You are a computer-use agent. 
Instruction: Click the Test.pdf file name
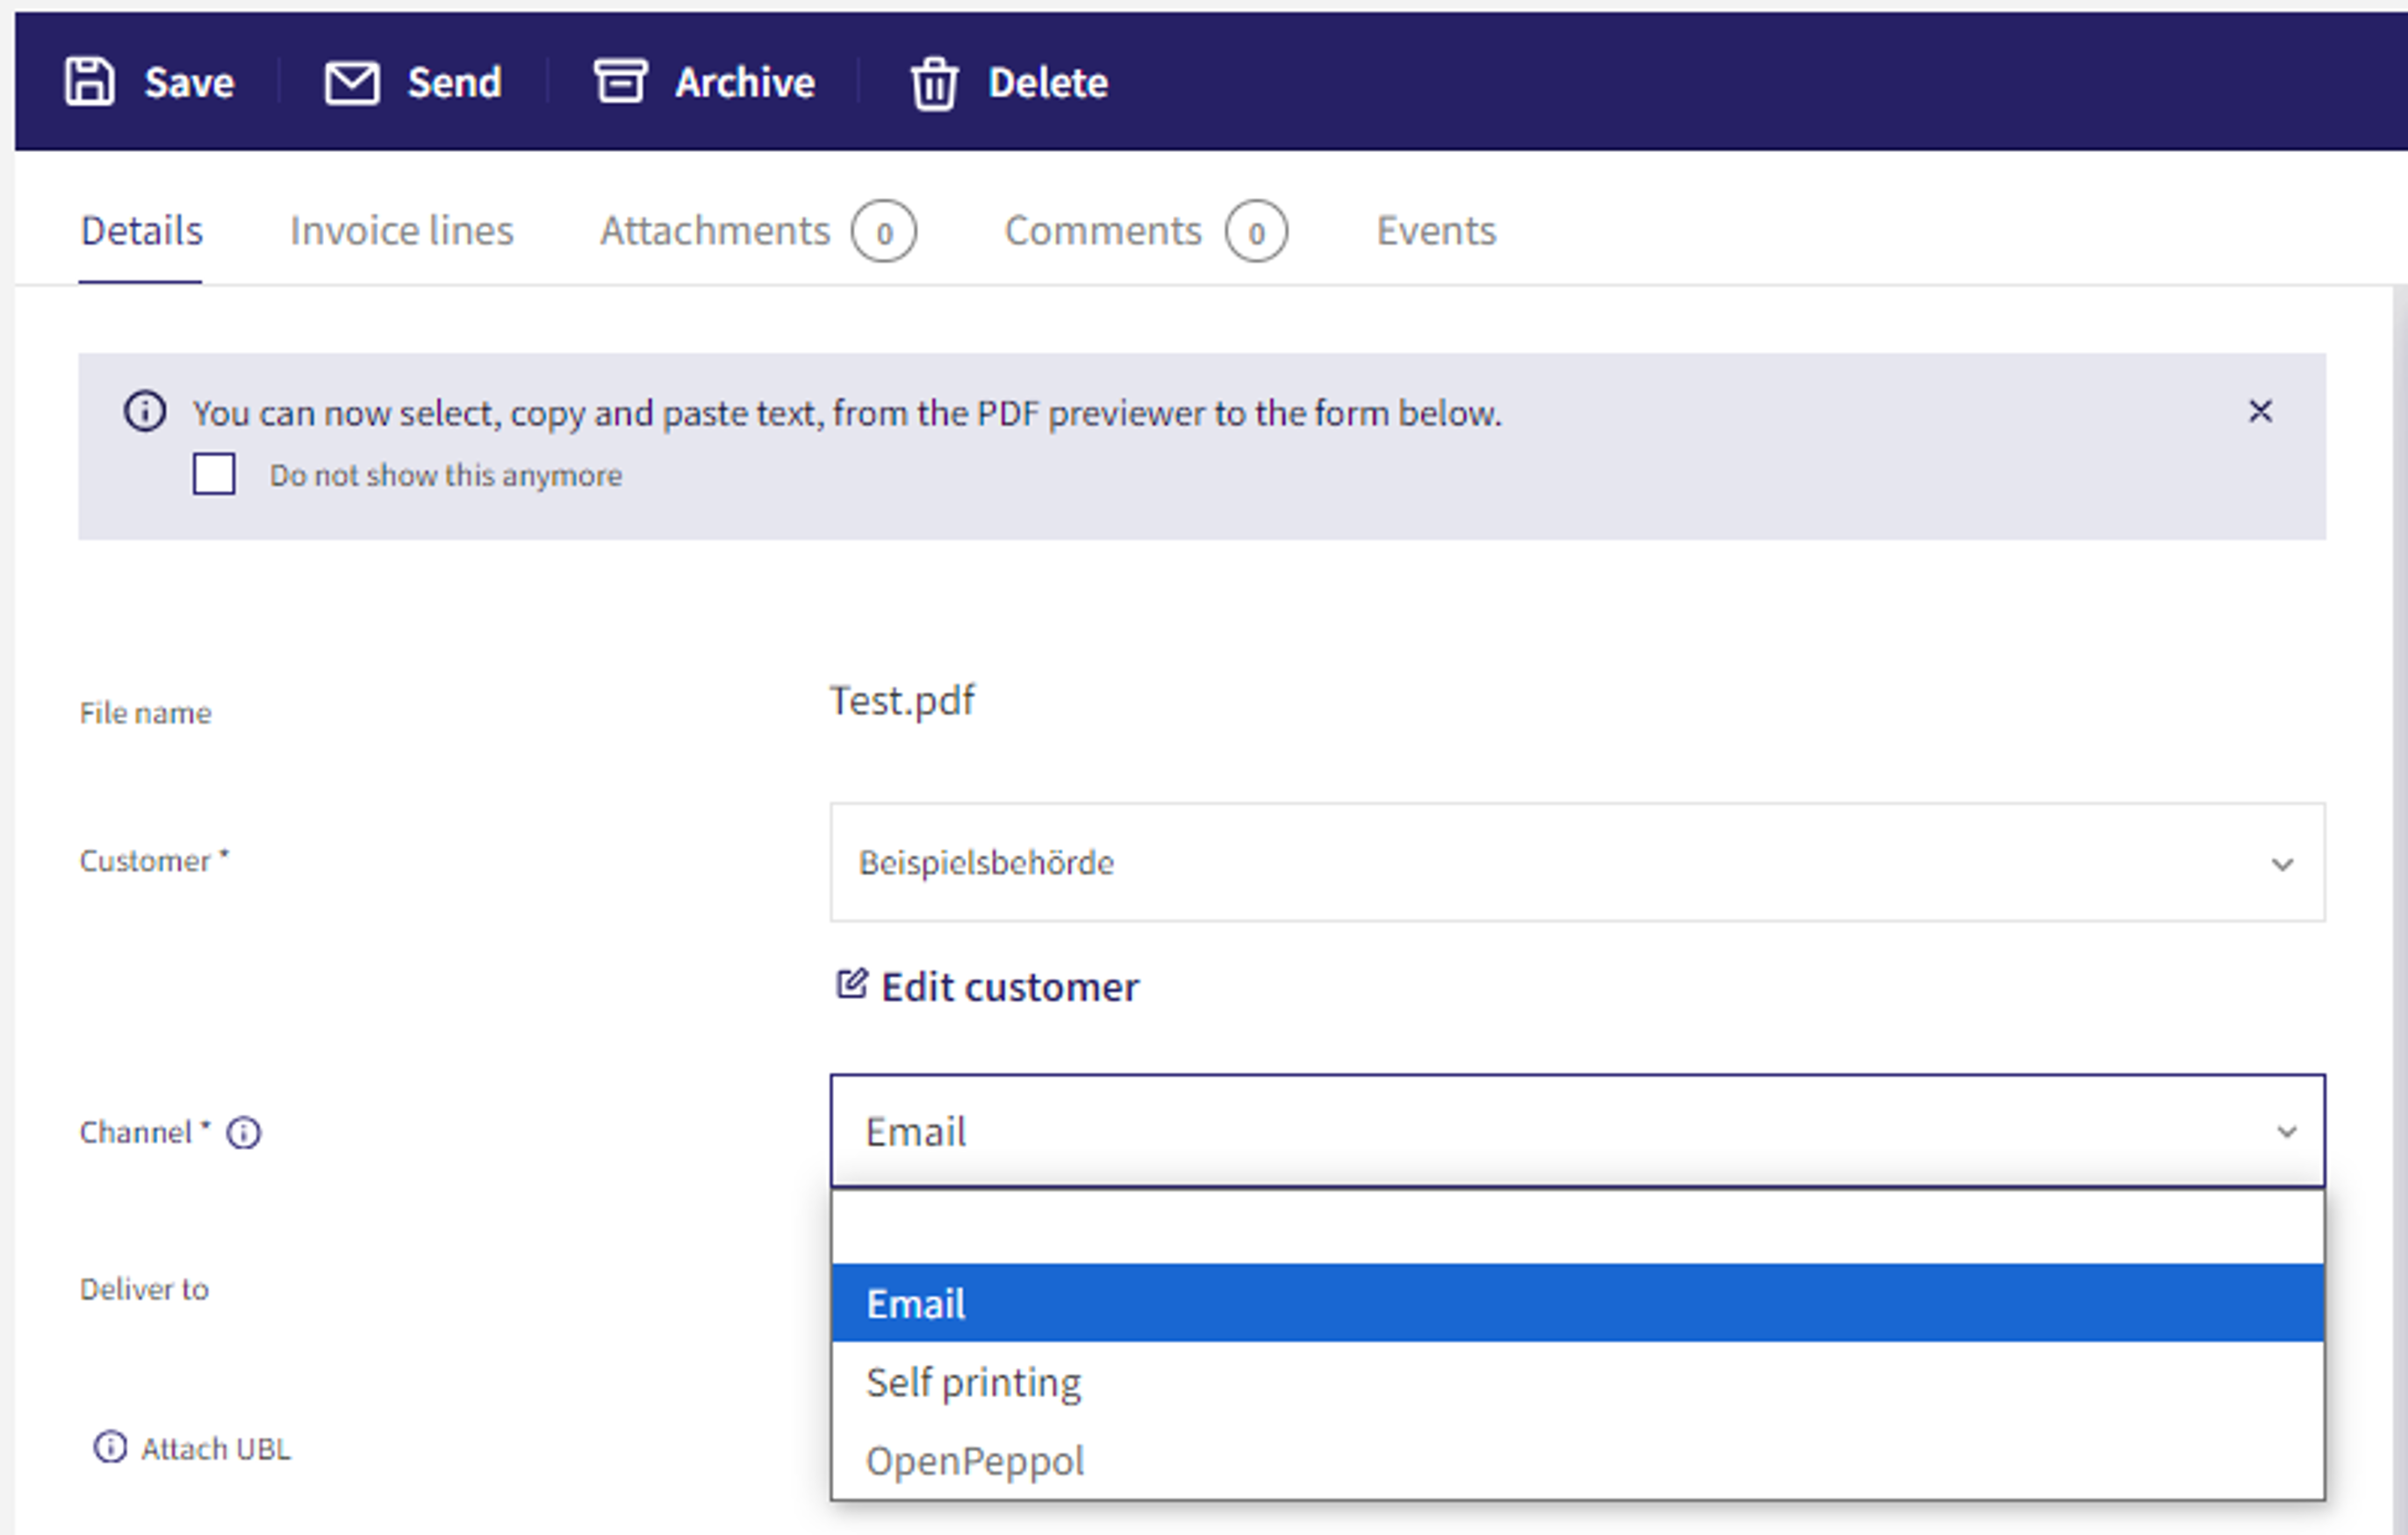(902, 701)
